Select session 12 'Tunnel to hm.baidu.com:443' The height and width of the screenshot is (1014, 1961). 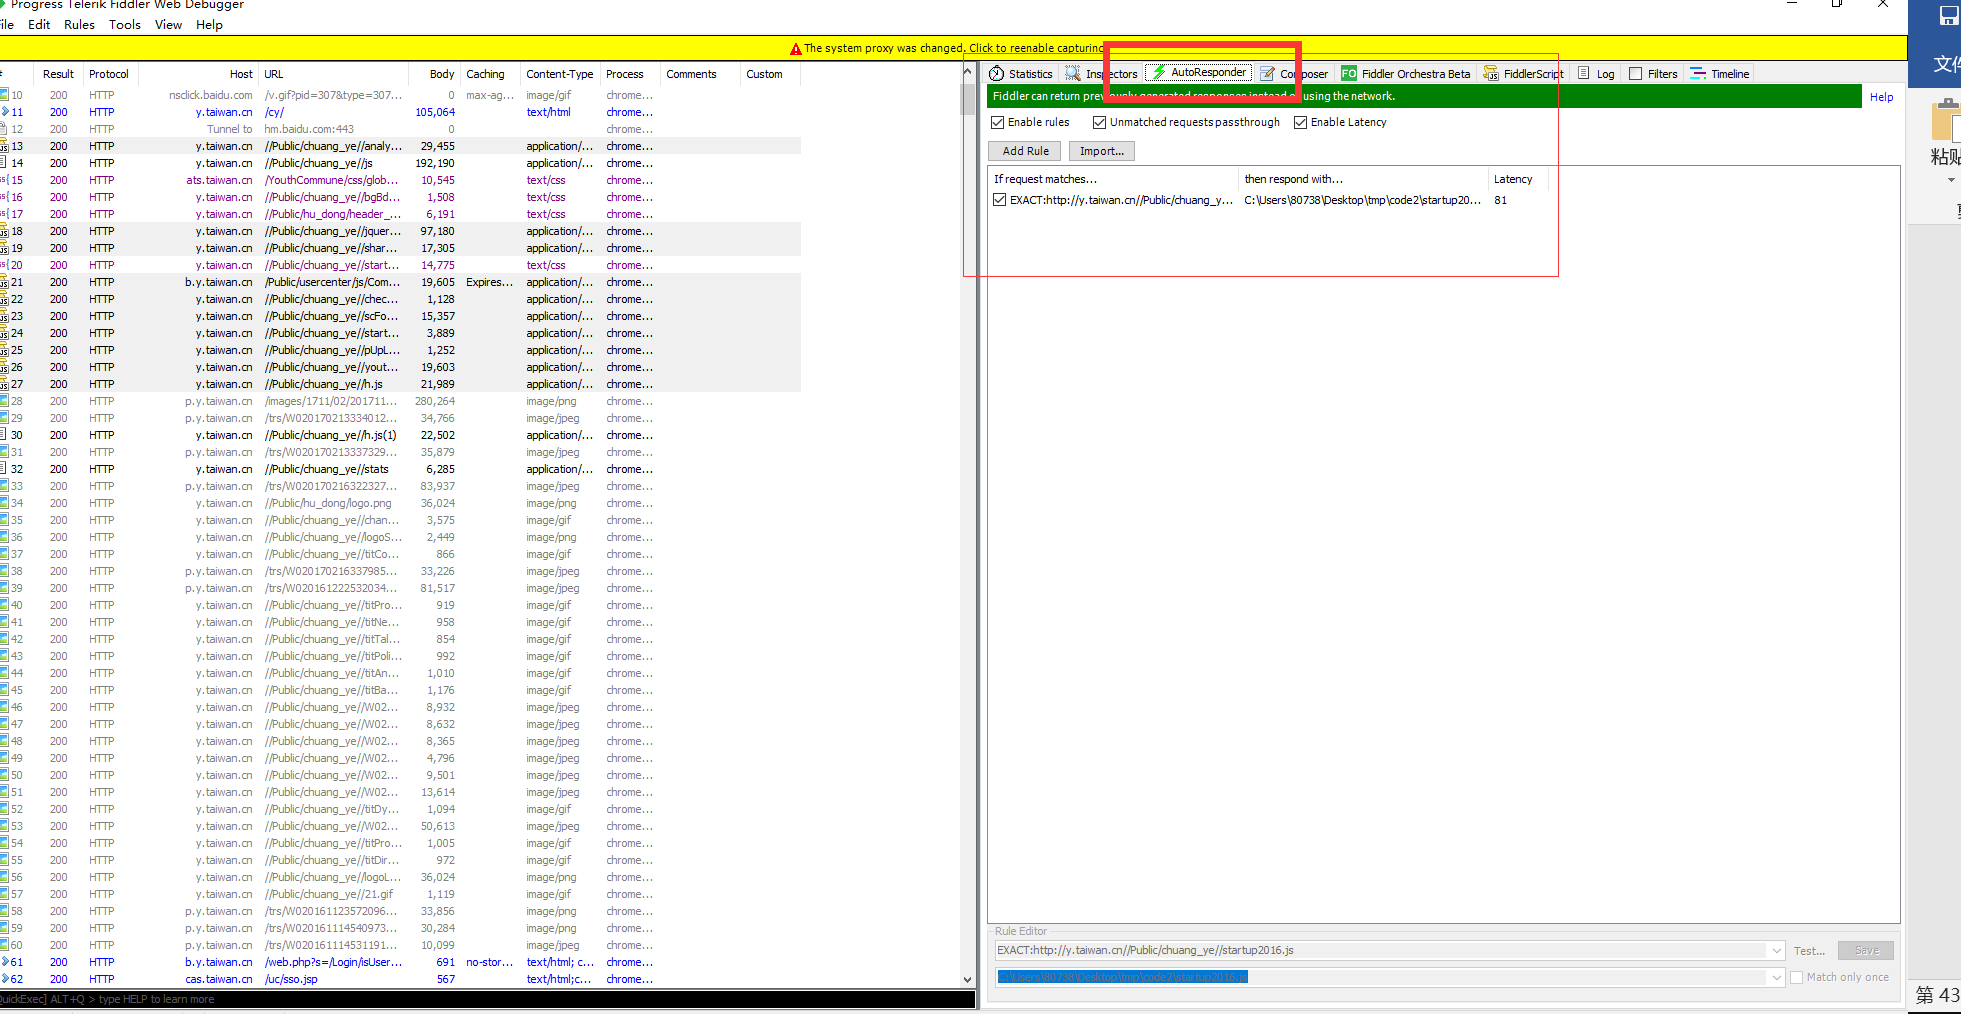click(400, 129)
